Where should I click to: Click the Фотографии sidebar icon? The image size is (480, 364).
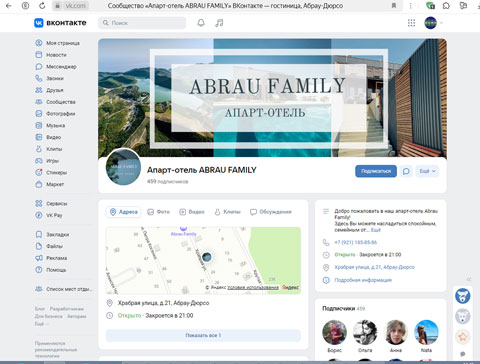tap(39, 114)
